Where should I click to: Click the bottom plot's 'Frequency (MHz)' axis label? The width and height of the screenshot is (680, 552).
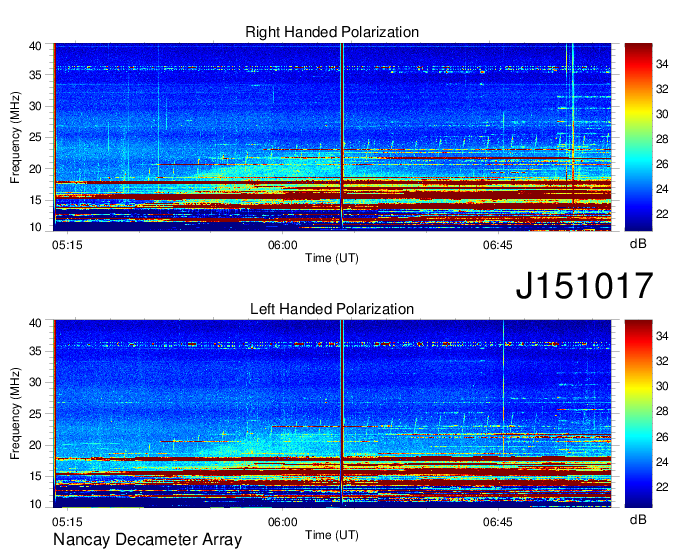[15, 414]
